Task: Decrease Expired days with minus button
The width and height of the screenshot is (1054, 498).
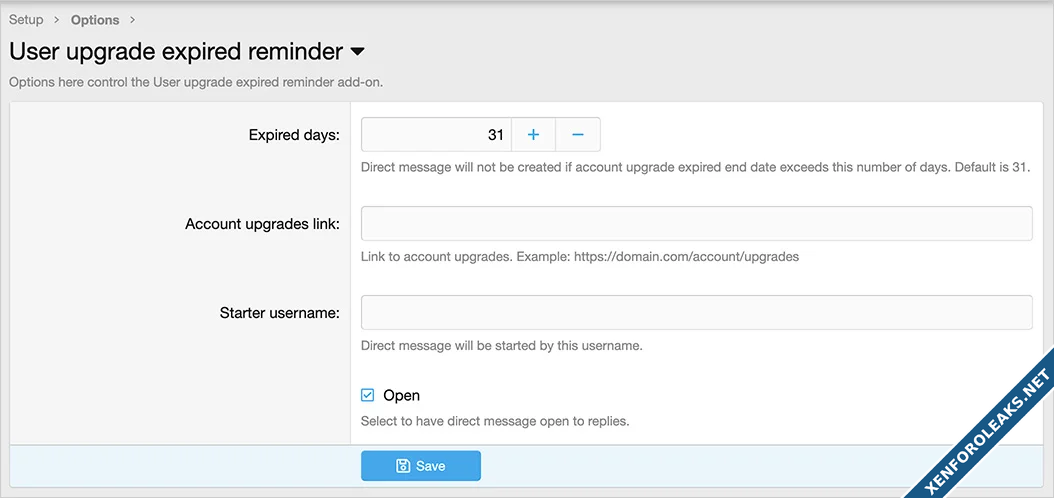Action: tap(578, 135)
